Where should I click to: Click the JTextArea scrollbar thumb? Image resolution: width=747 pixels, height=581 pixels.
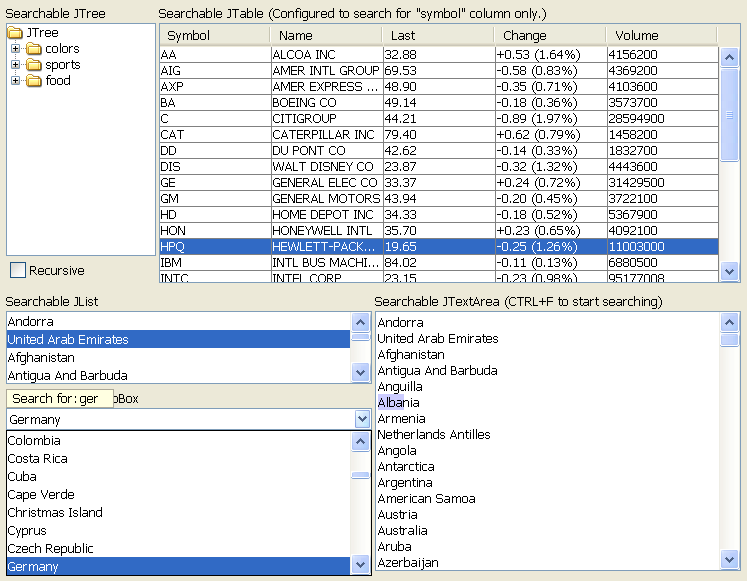click(x=729, y=340)
